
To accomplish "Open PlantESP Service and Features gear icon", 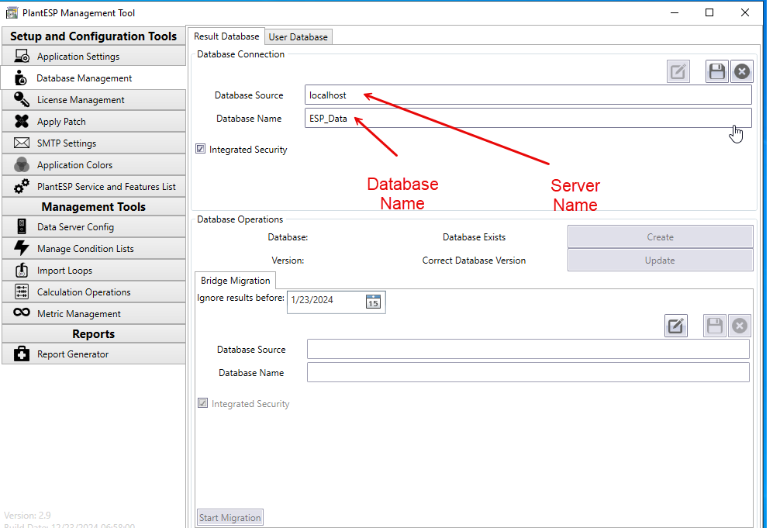I will click(22, 186).
